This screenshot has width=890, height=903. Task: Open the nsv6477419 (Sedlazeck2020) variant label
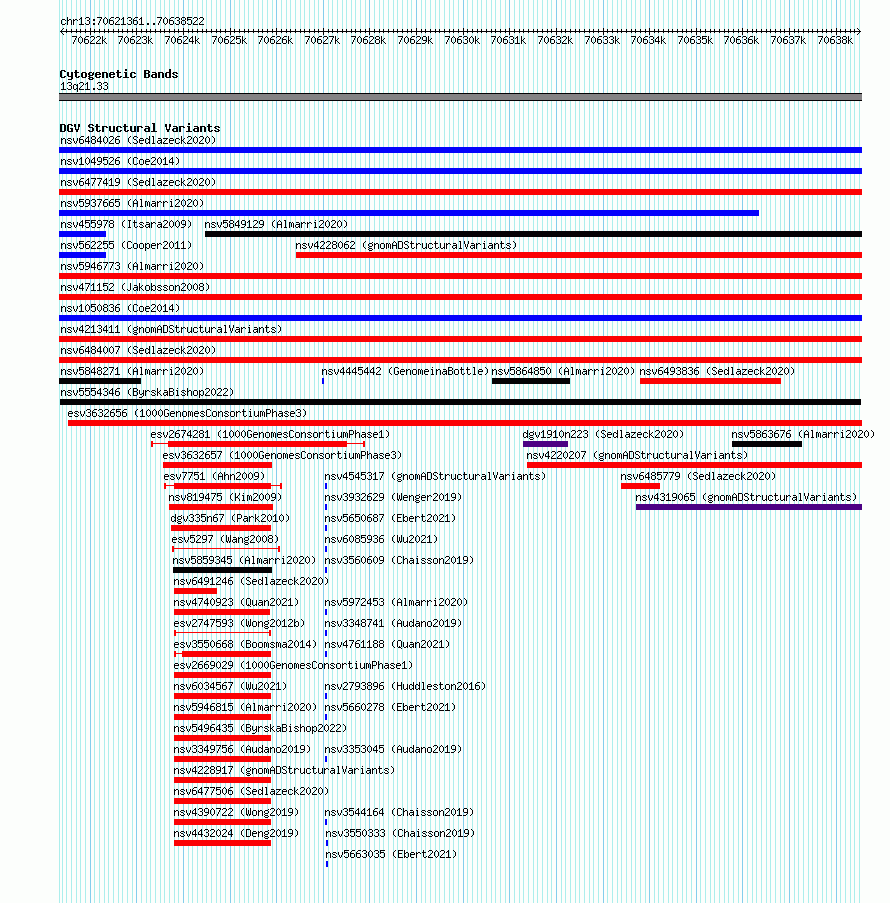(138, 183)
